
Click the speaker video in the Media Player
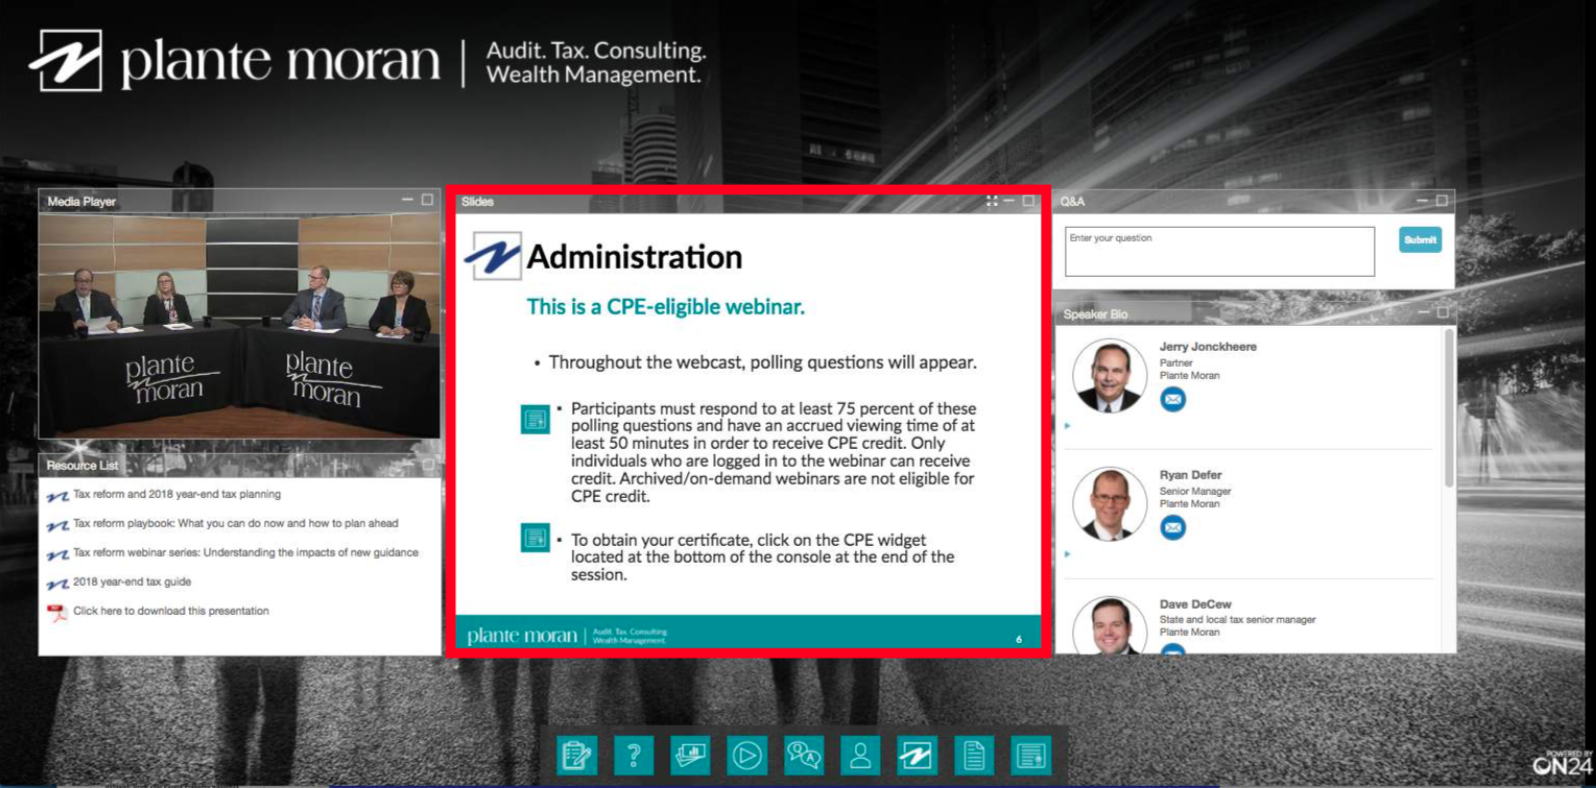(239, 326)
